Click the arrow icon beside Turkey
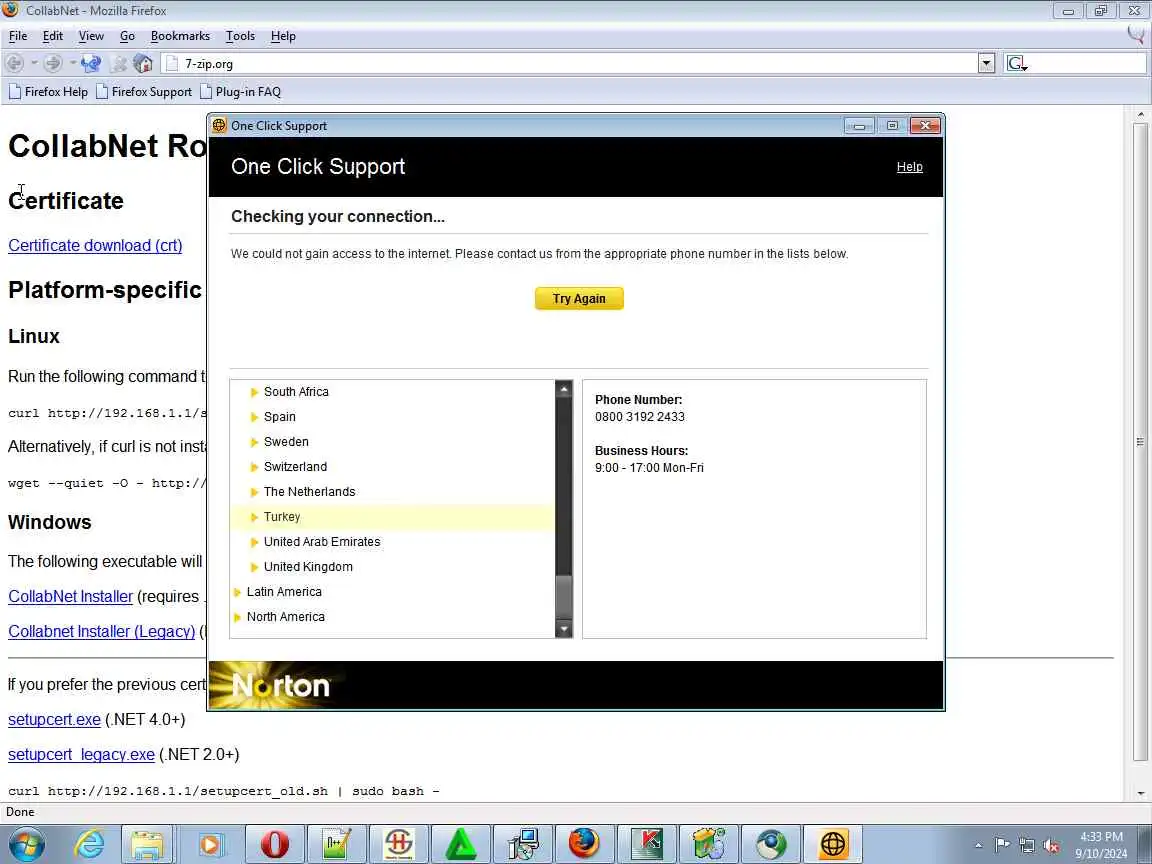This screenshot has height=864, width=1152. [254, 517]
